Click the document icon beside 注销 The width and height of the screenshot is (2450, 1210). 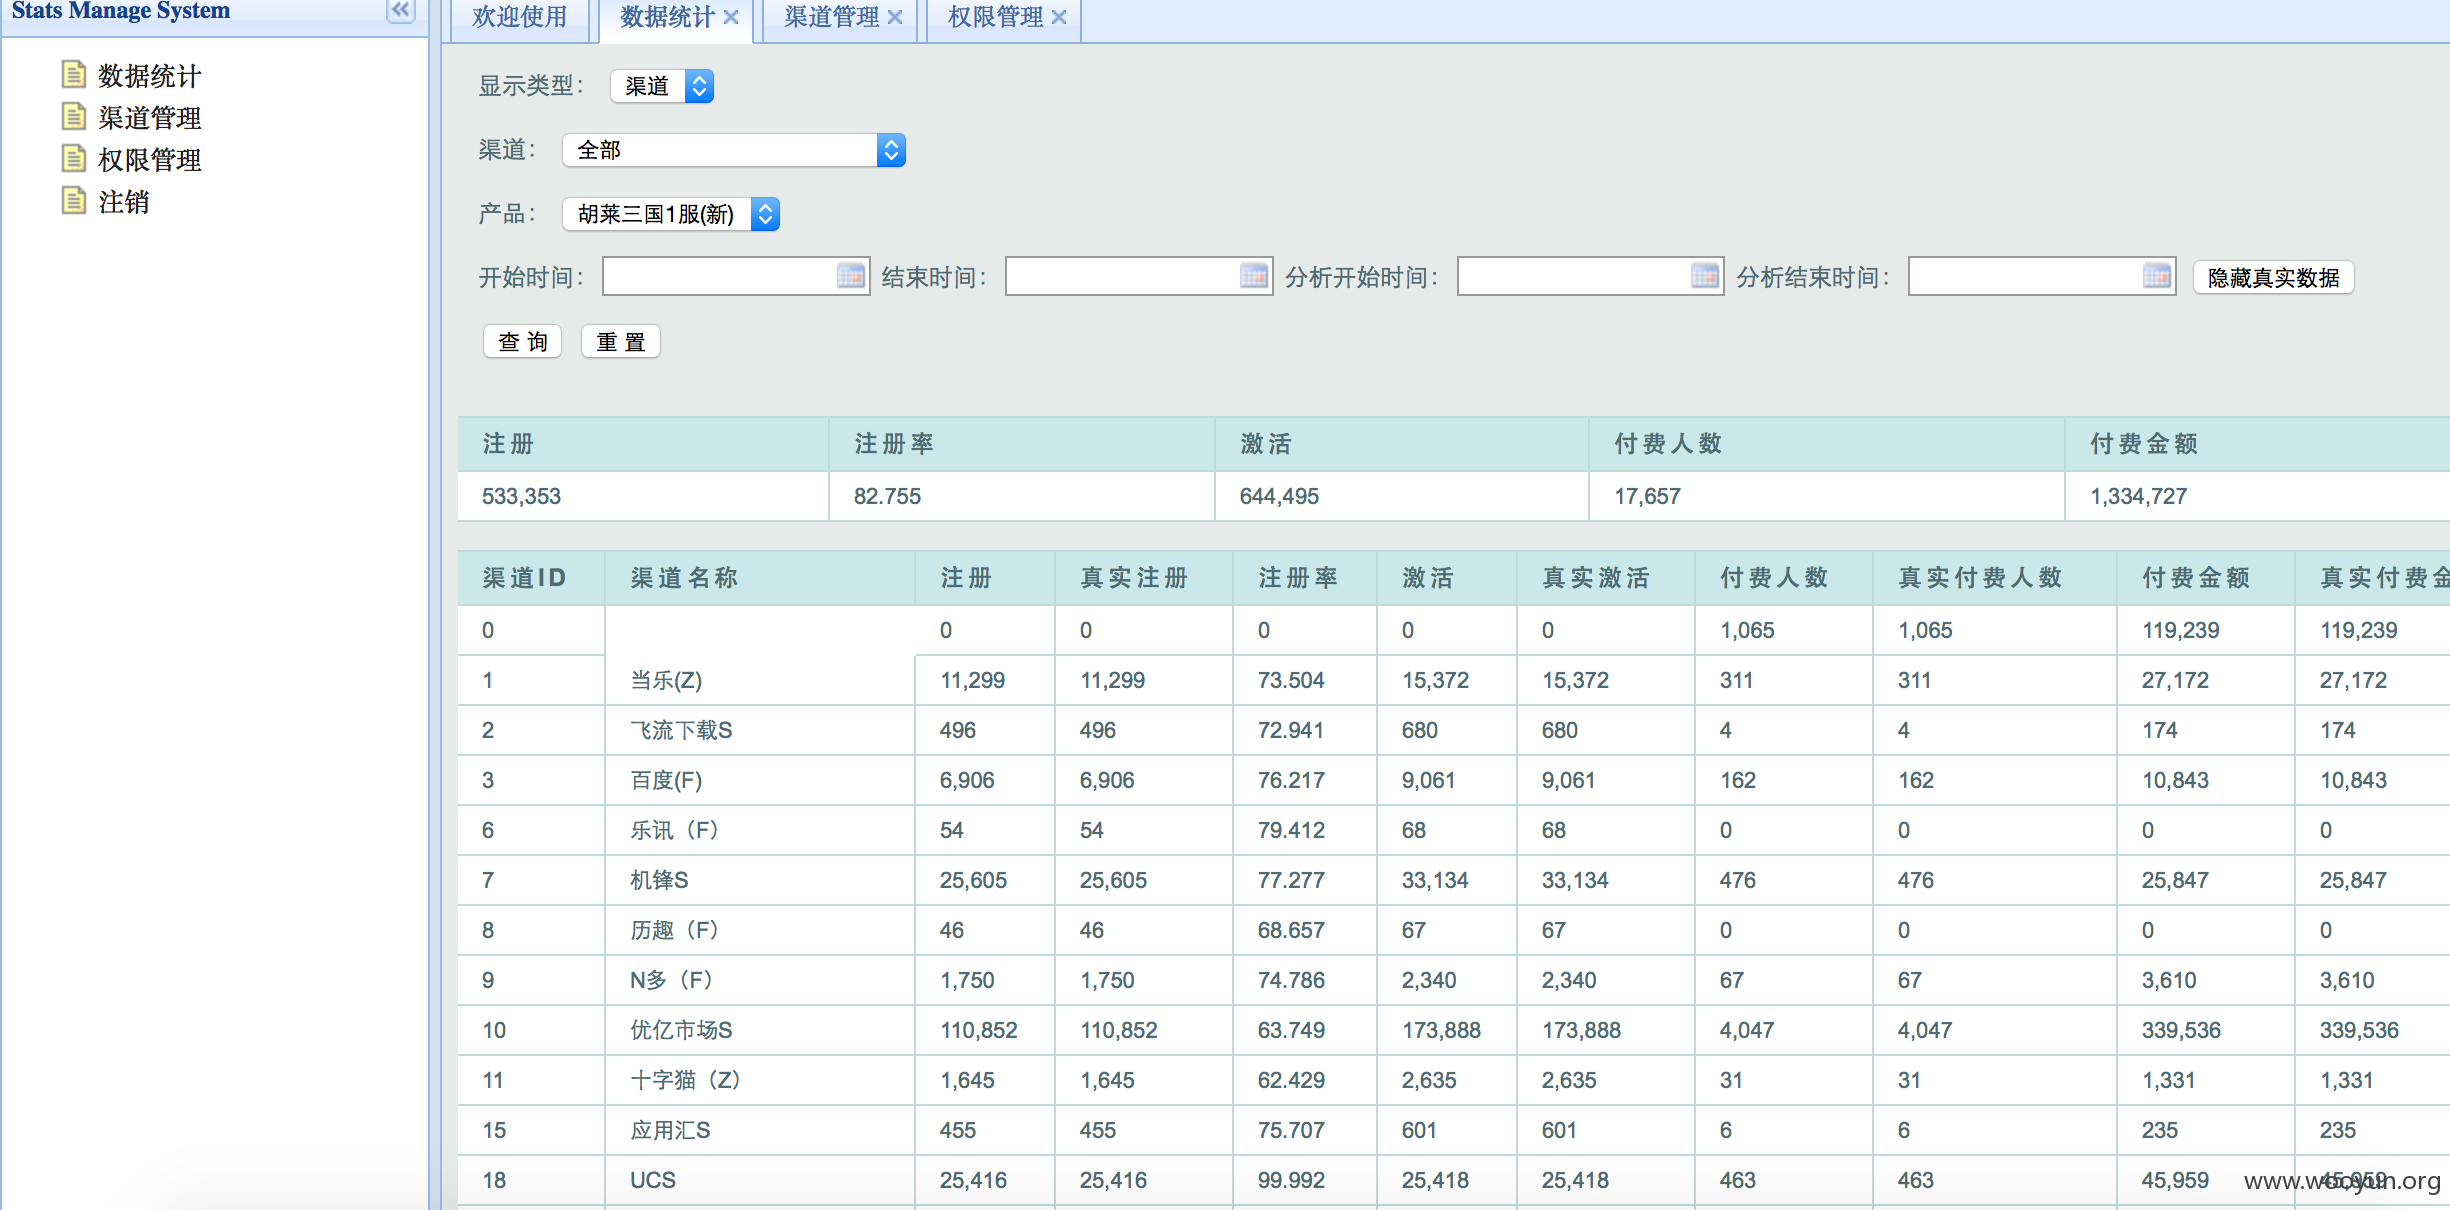coord(73,201)
